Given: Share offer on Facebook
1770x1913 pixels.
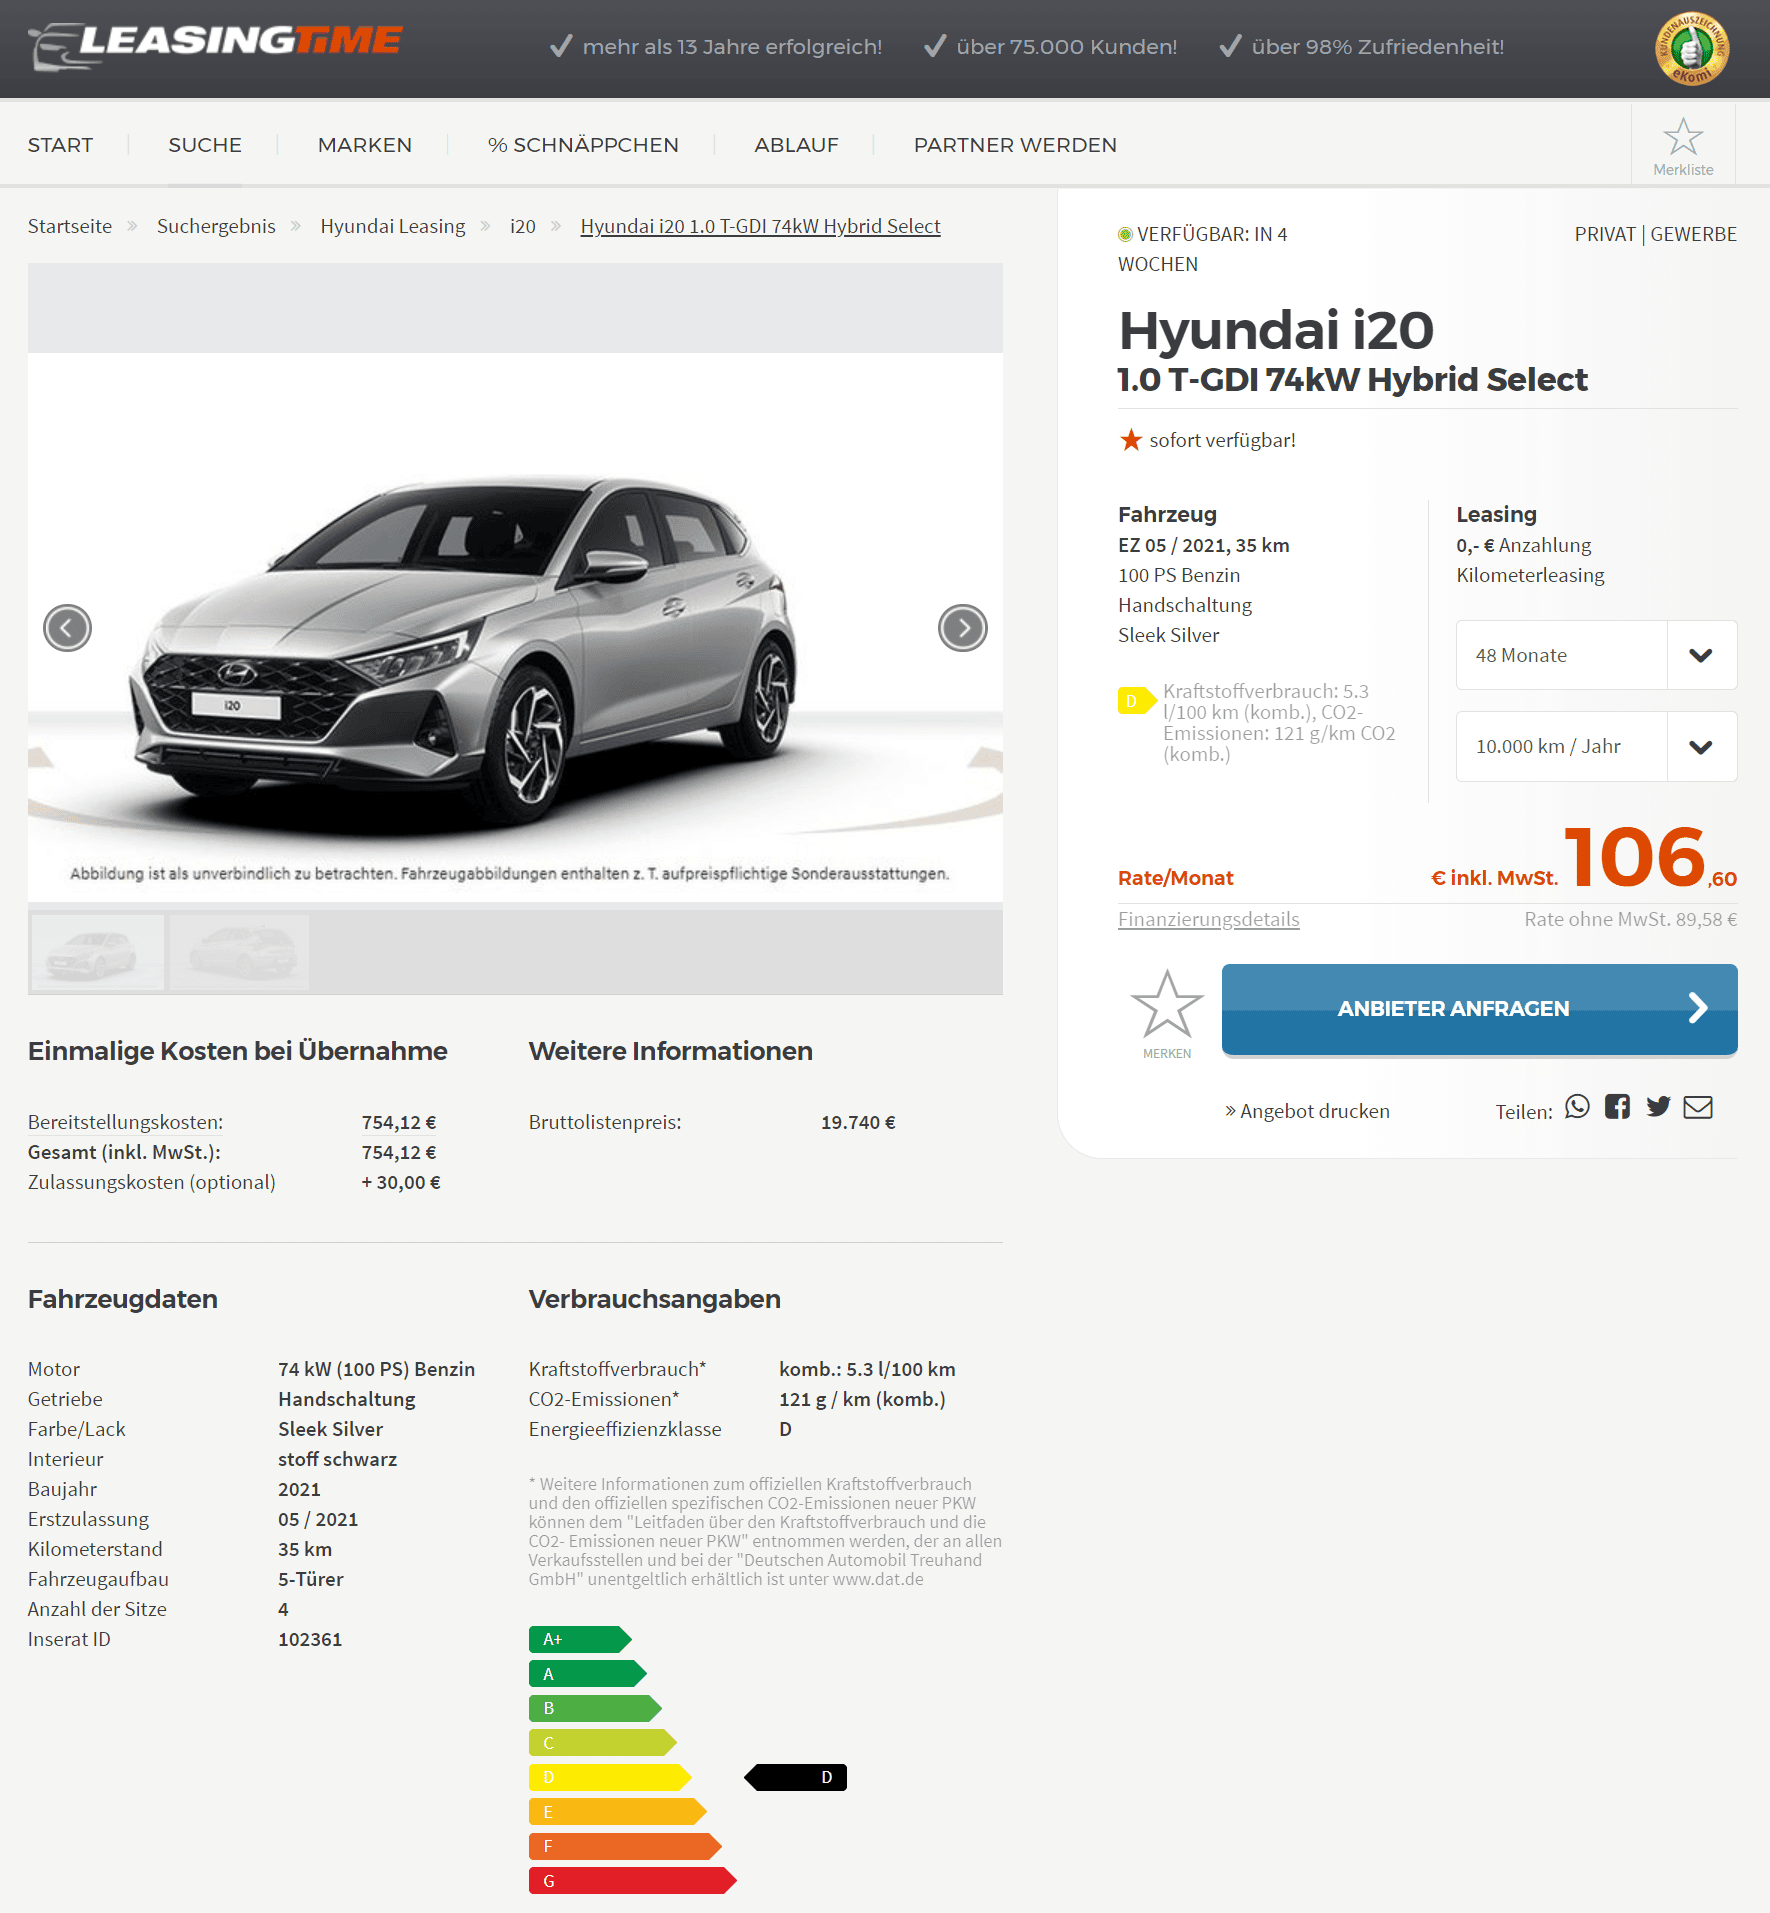Looking at the screenshot, I should (1617, 1106).
